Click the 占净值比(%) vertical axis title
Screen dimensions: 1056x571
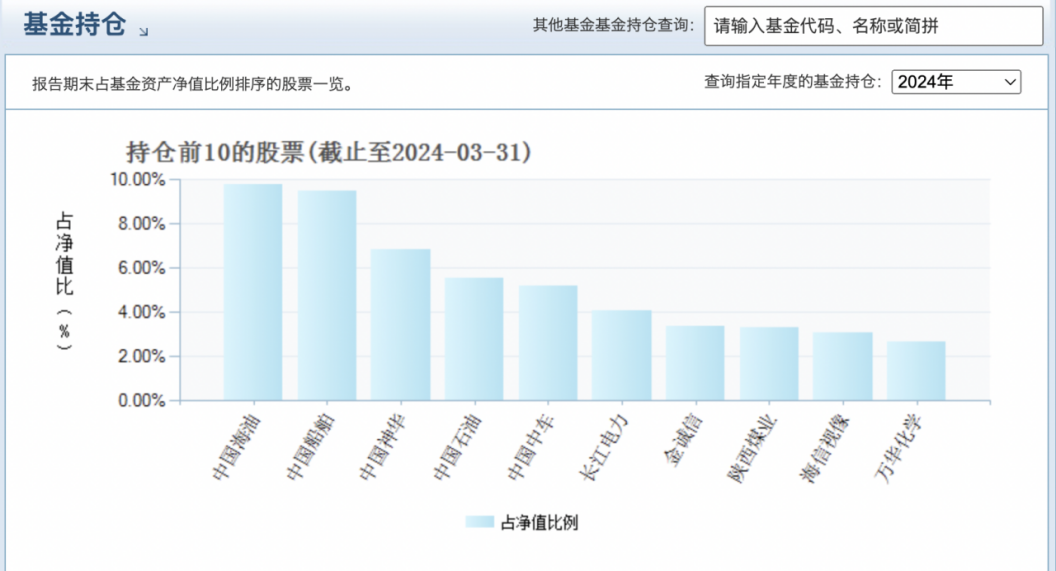click(x=64, y=280)
